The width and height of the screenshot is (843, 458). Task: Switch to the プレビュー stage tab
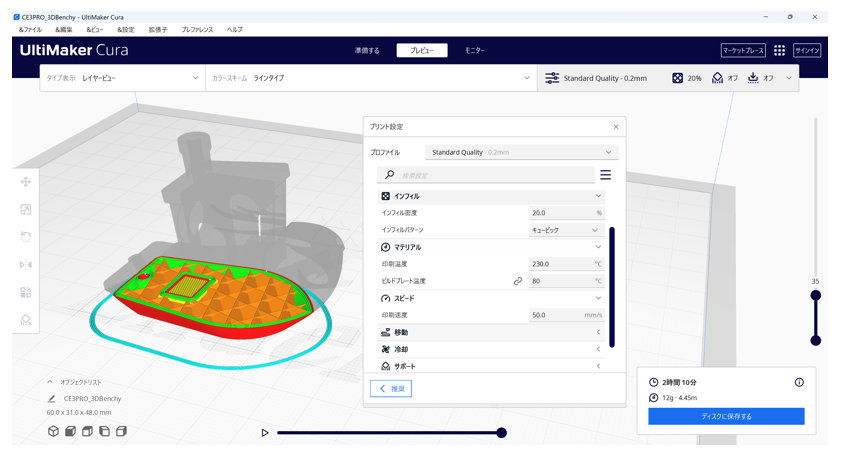coord(422,51)
